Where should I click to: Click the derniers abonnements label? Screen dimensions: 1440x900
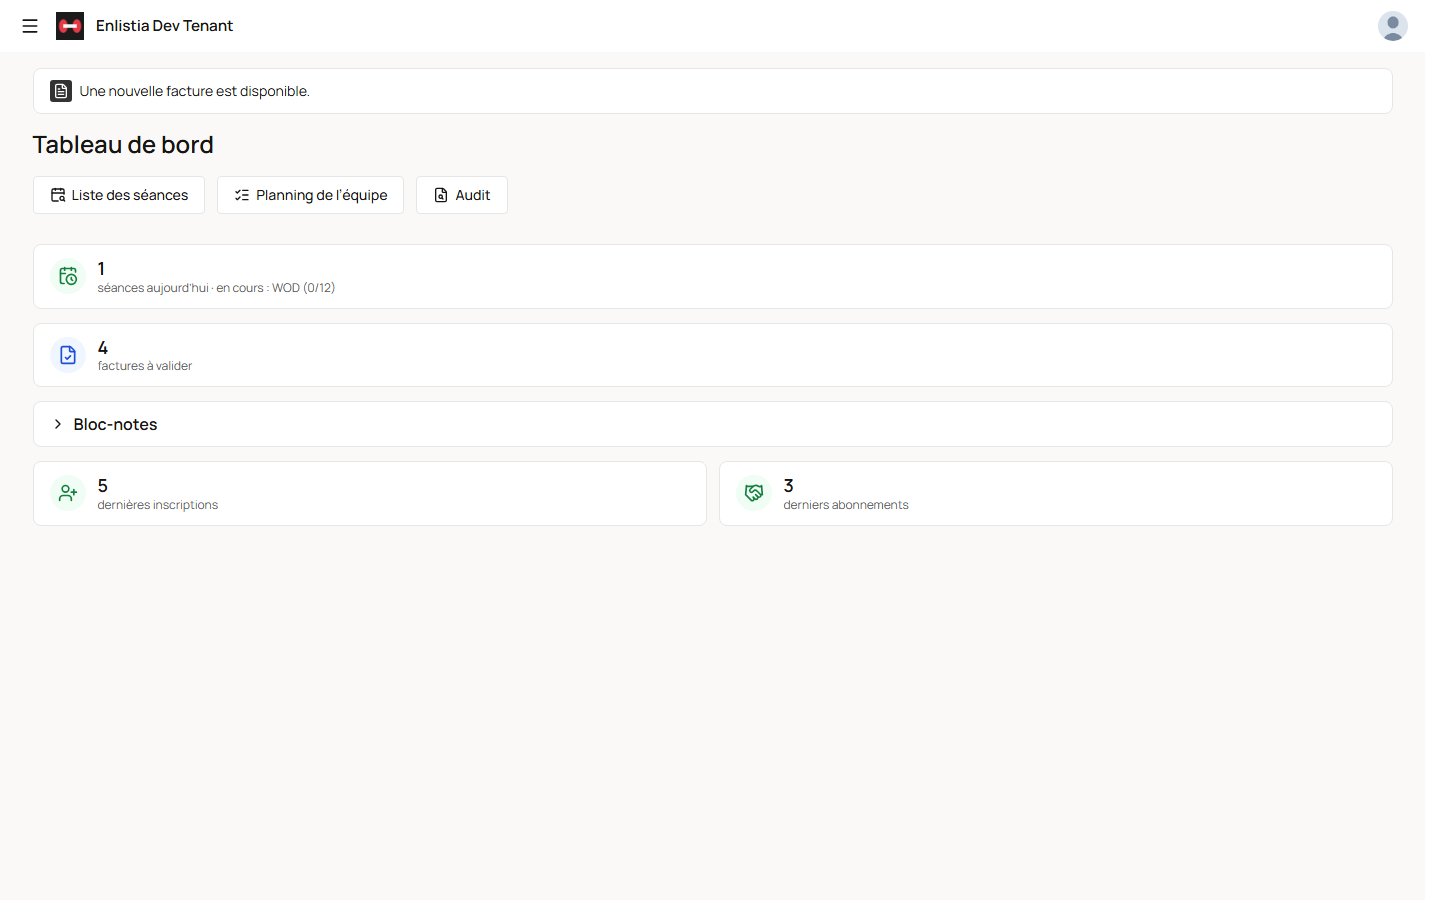846,505
